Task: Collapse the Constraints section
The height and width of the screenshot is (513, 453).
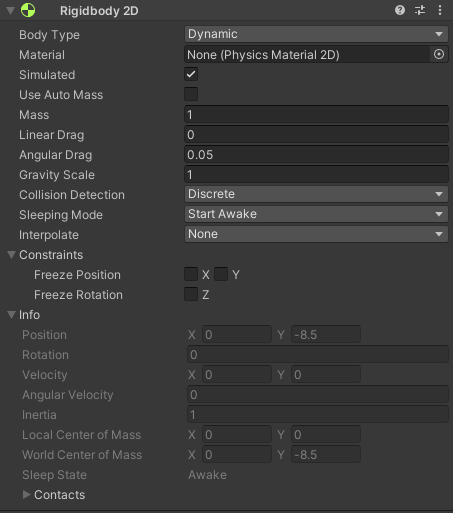Action: pyautogui.click(x=11, y=255)
